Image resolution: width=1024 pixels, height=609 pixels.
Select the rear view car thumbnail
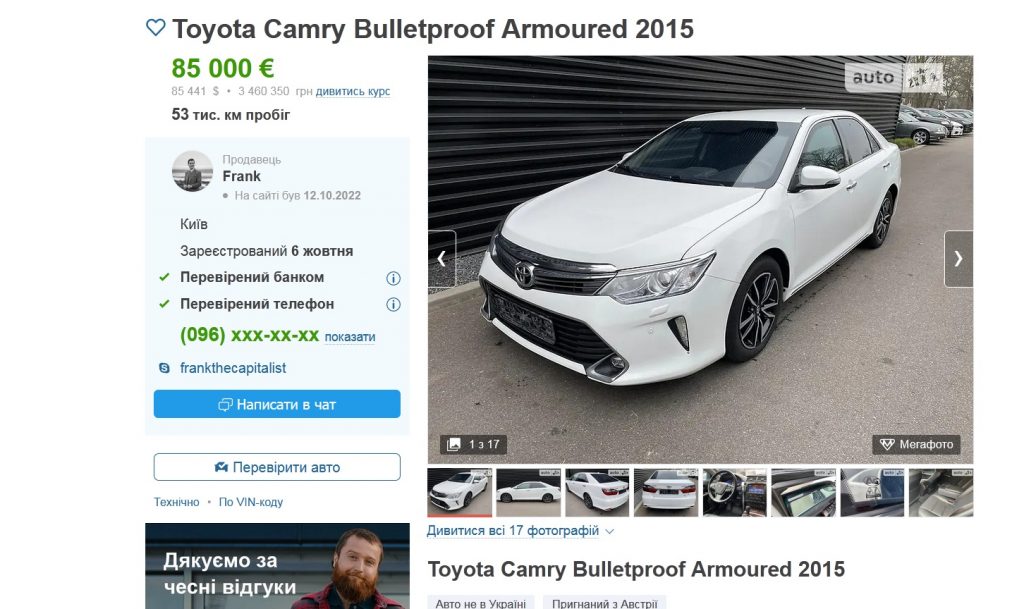point(665,492)
